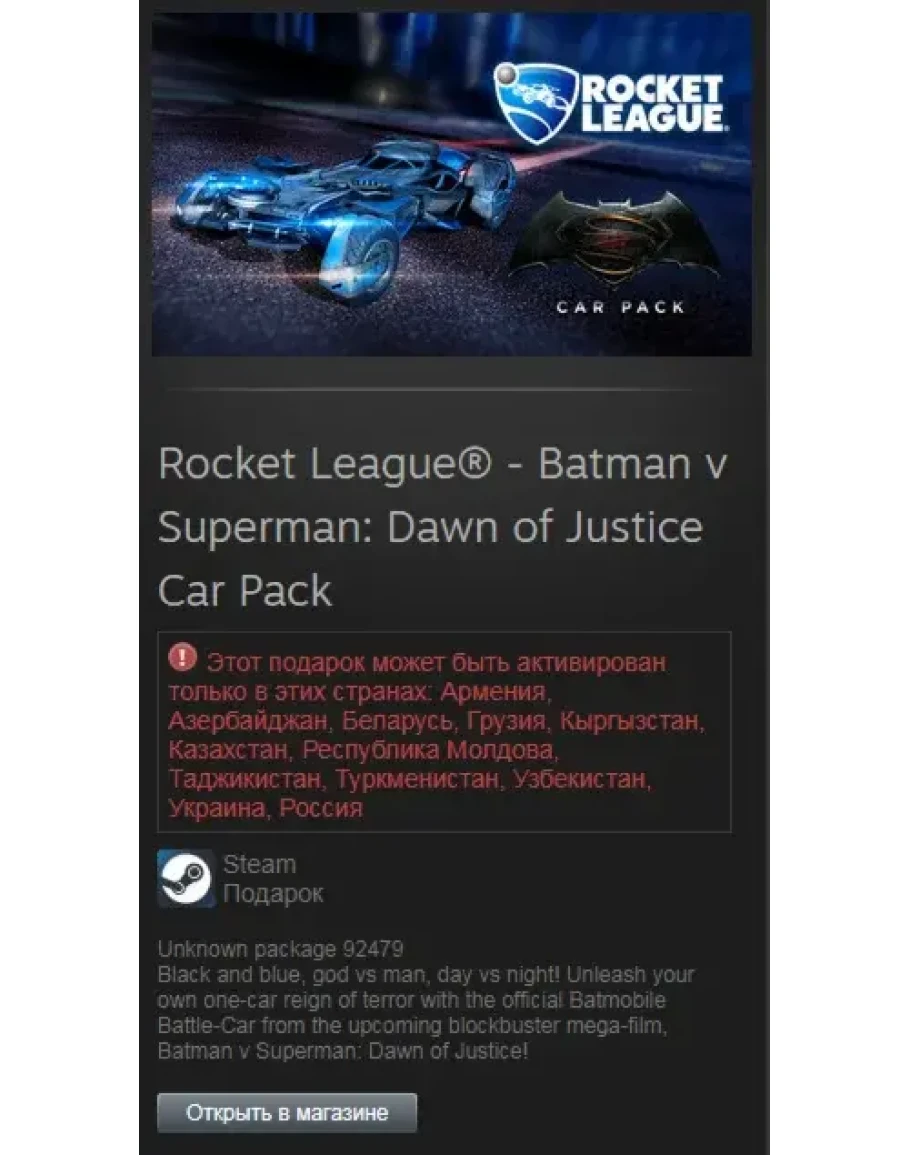910x1155 pixels.
Task: Click the Rocket League shield logo
Action: pos(533,103)
